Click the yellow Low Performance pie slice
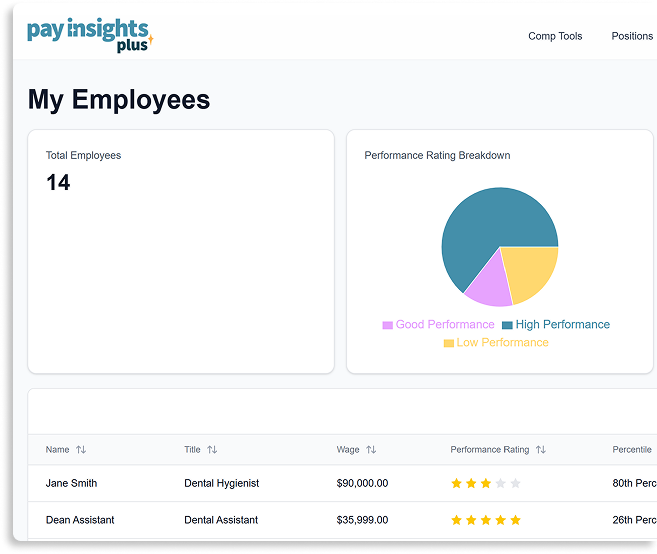This screenshot has height=554, width=657. 530,270
